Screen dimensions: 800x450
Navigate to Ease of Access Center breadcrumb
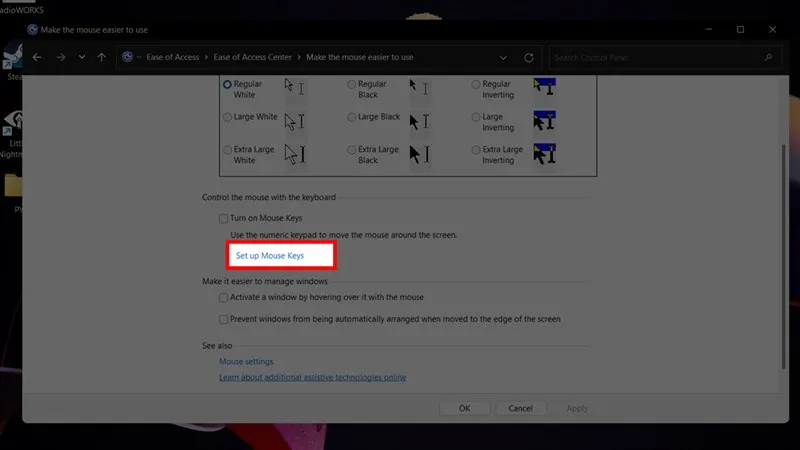[254, 57]
